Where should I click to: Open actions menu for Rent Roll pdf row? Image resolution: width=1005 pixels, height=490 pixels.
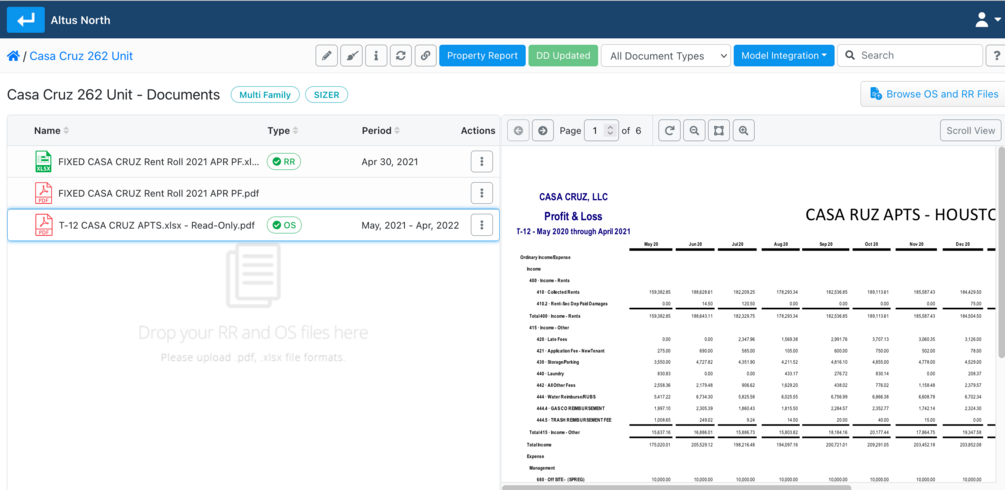pyautogui.click(x=481, y=192)
